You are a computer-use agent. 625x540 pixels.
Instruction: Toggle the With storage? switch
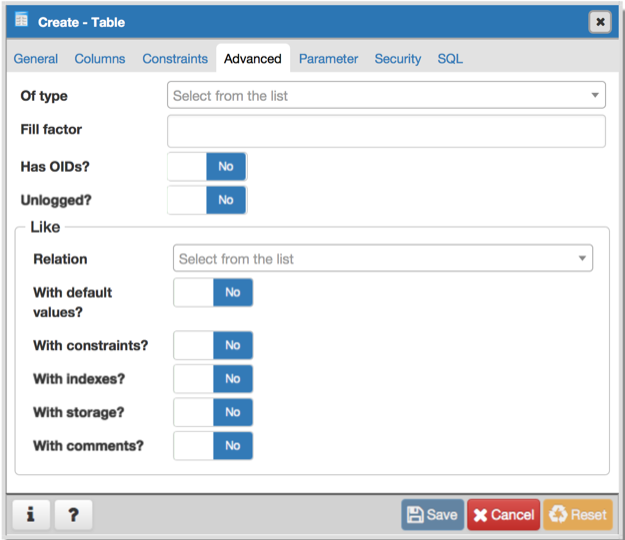point(213,412)
